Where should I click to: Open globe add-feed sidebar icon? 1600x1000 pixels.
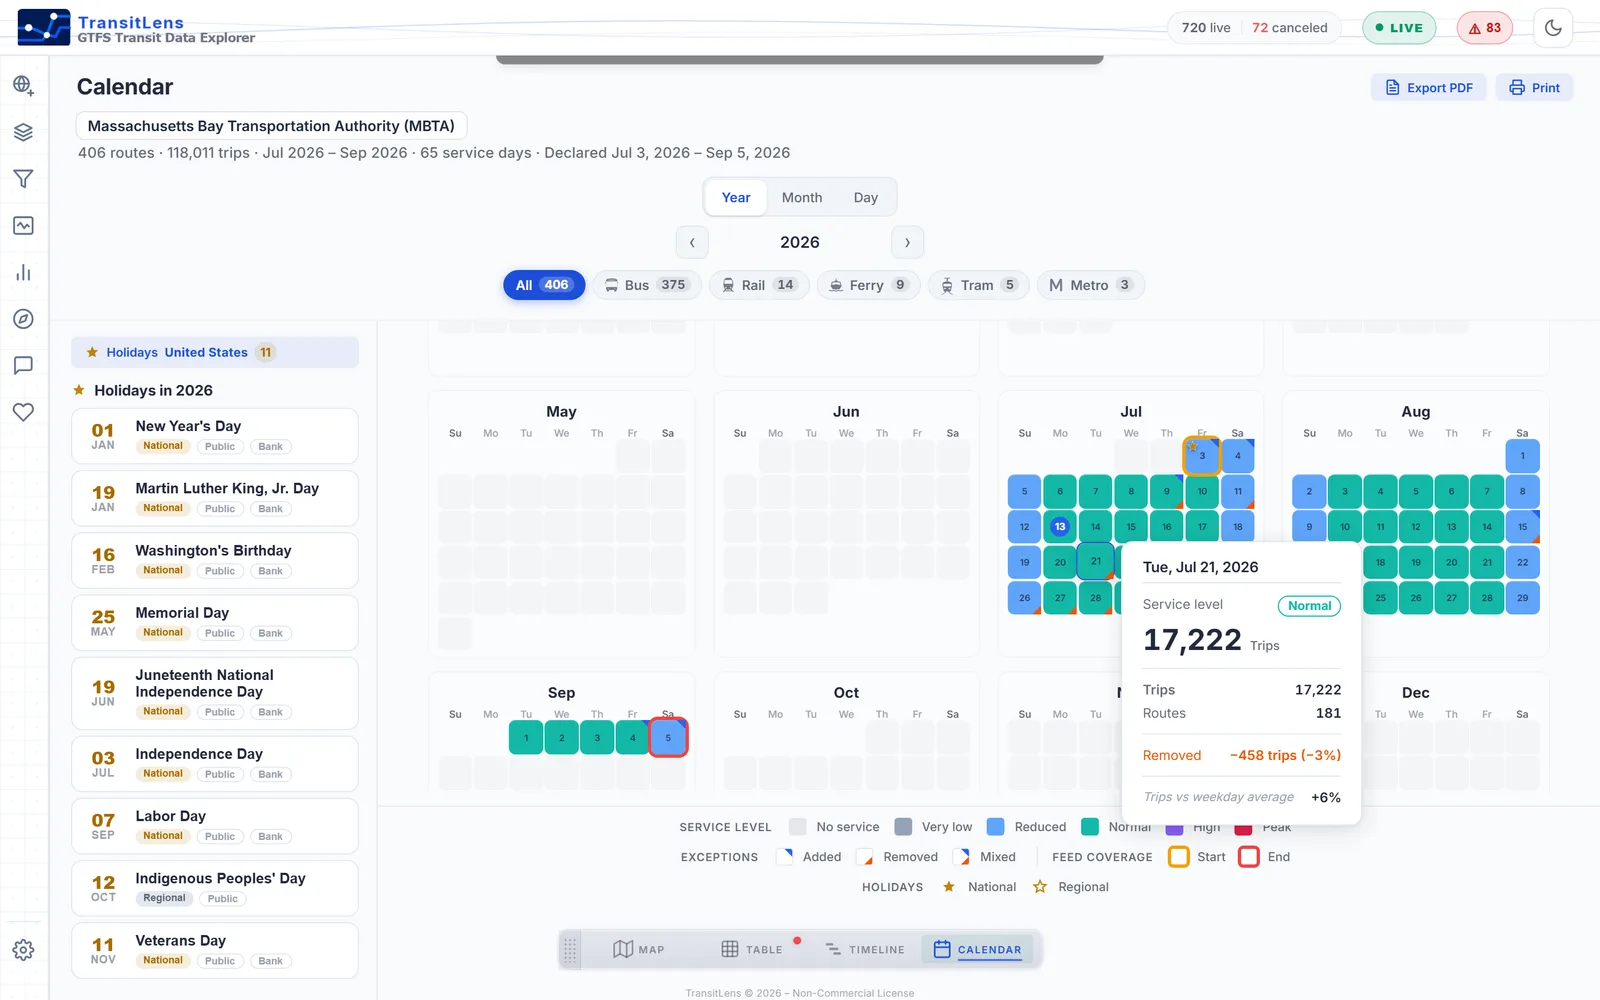[23, 85]
